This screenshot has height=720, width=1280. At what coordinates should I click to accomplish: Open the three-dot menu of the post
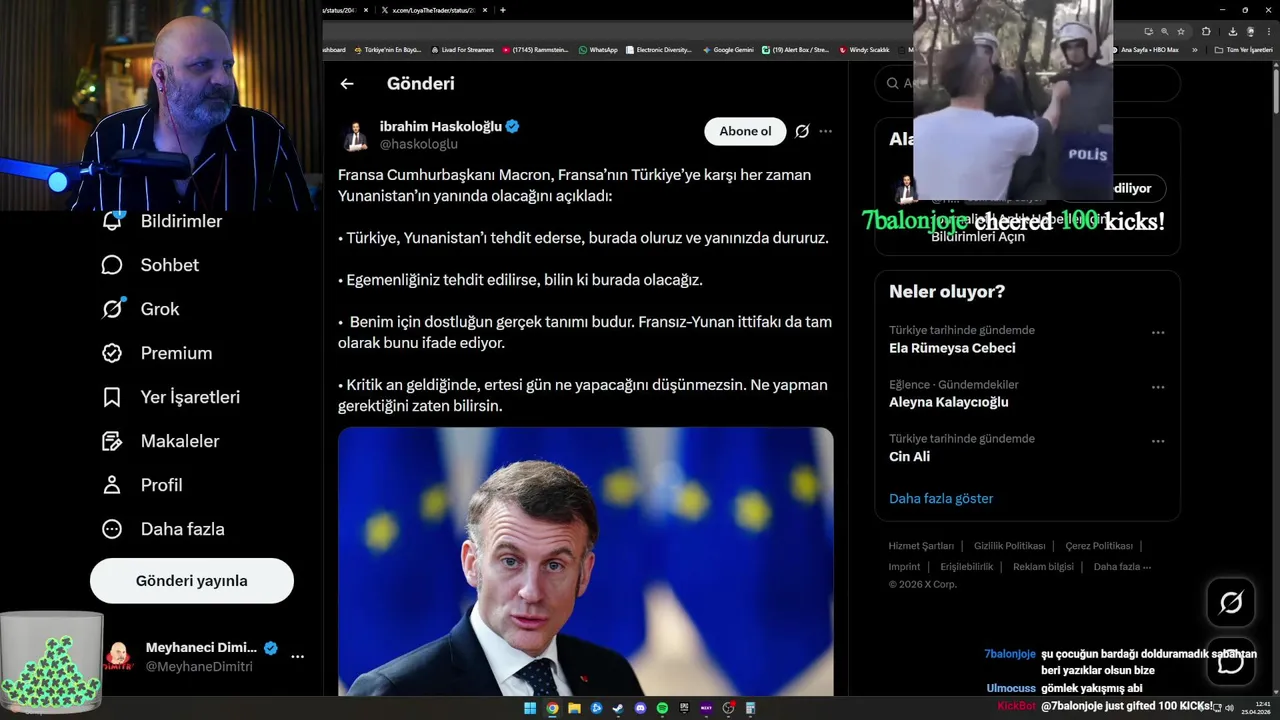(825, 131)
